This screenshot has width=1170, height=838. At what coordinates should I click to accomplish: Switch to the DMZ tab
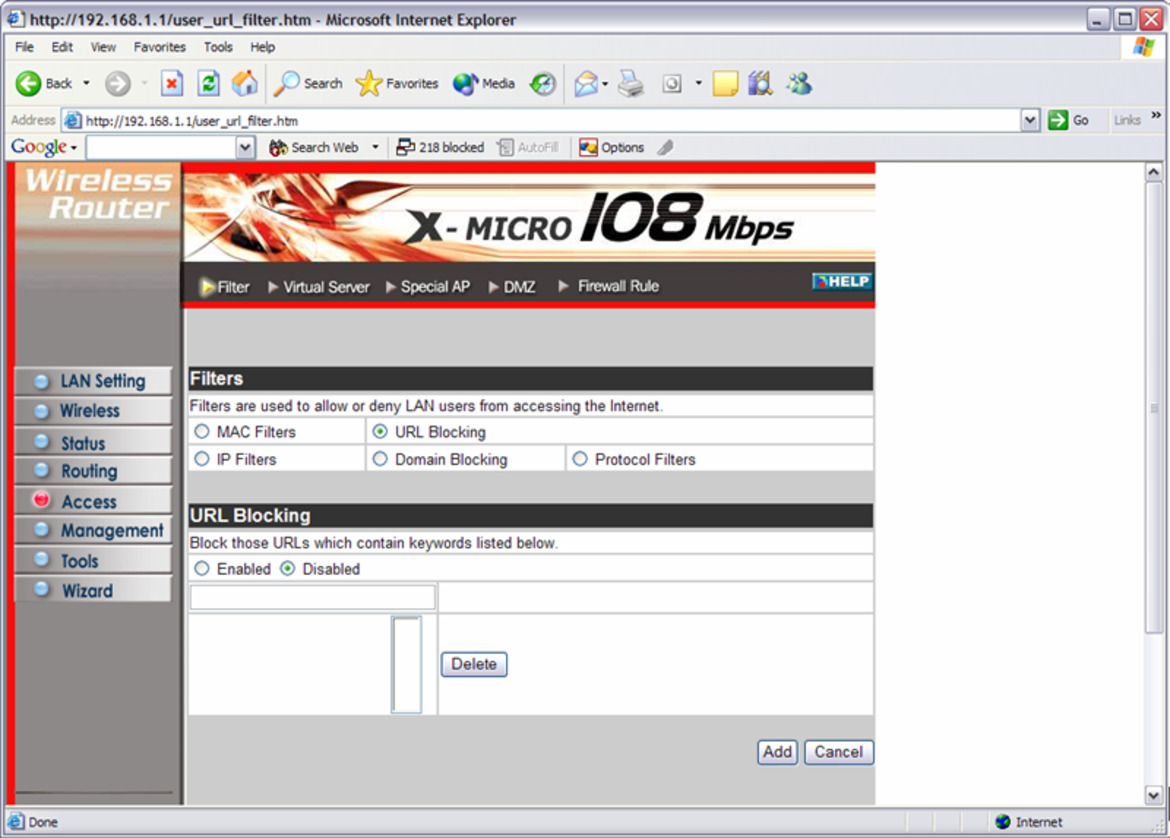[512, 287]
